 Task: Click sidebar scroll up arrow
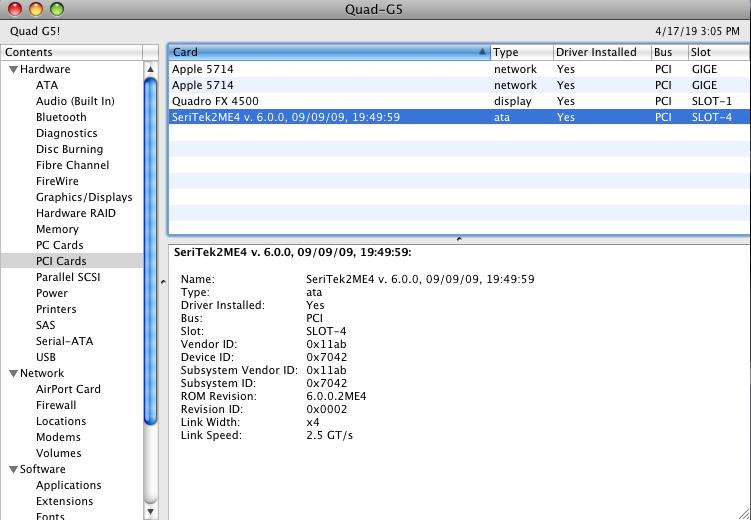150,69
